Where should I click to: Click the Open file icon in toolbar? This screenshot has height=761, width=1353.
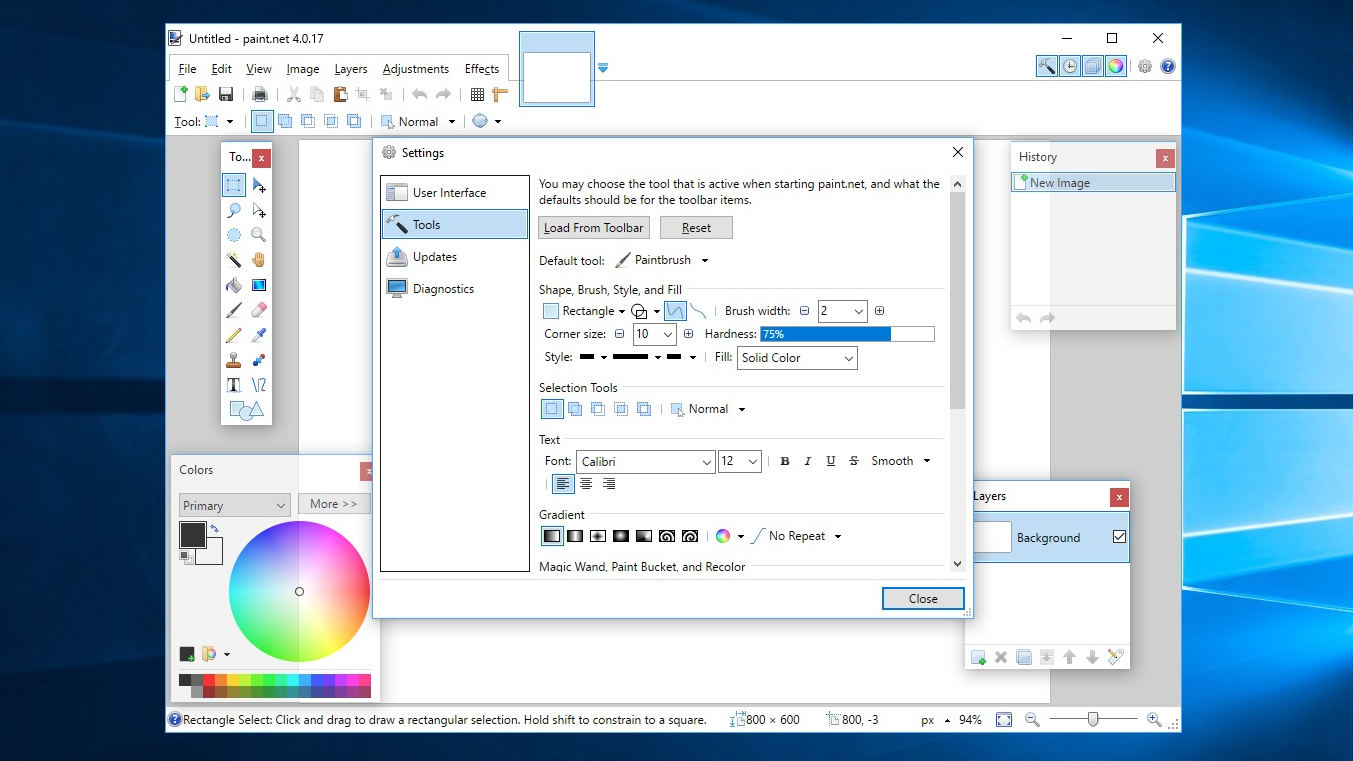pyautogui.click(x=203, y=94)
